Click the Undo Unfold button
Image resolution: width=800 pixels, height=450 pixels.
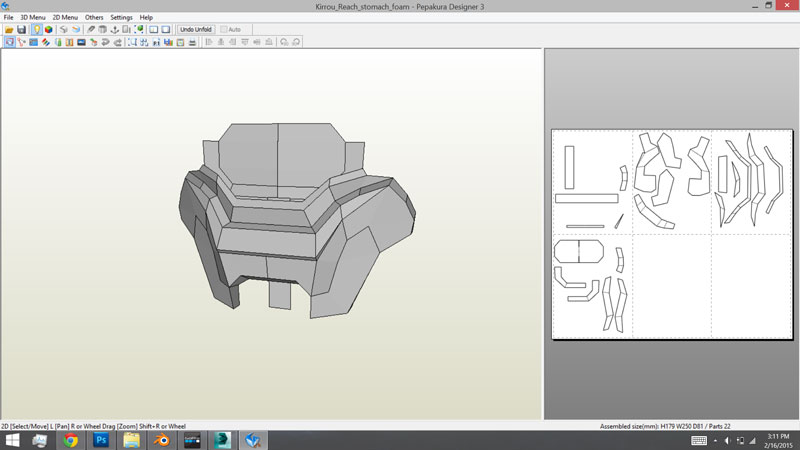[x=196, y=30]
